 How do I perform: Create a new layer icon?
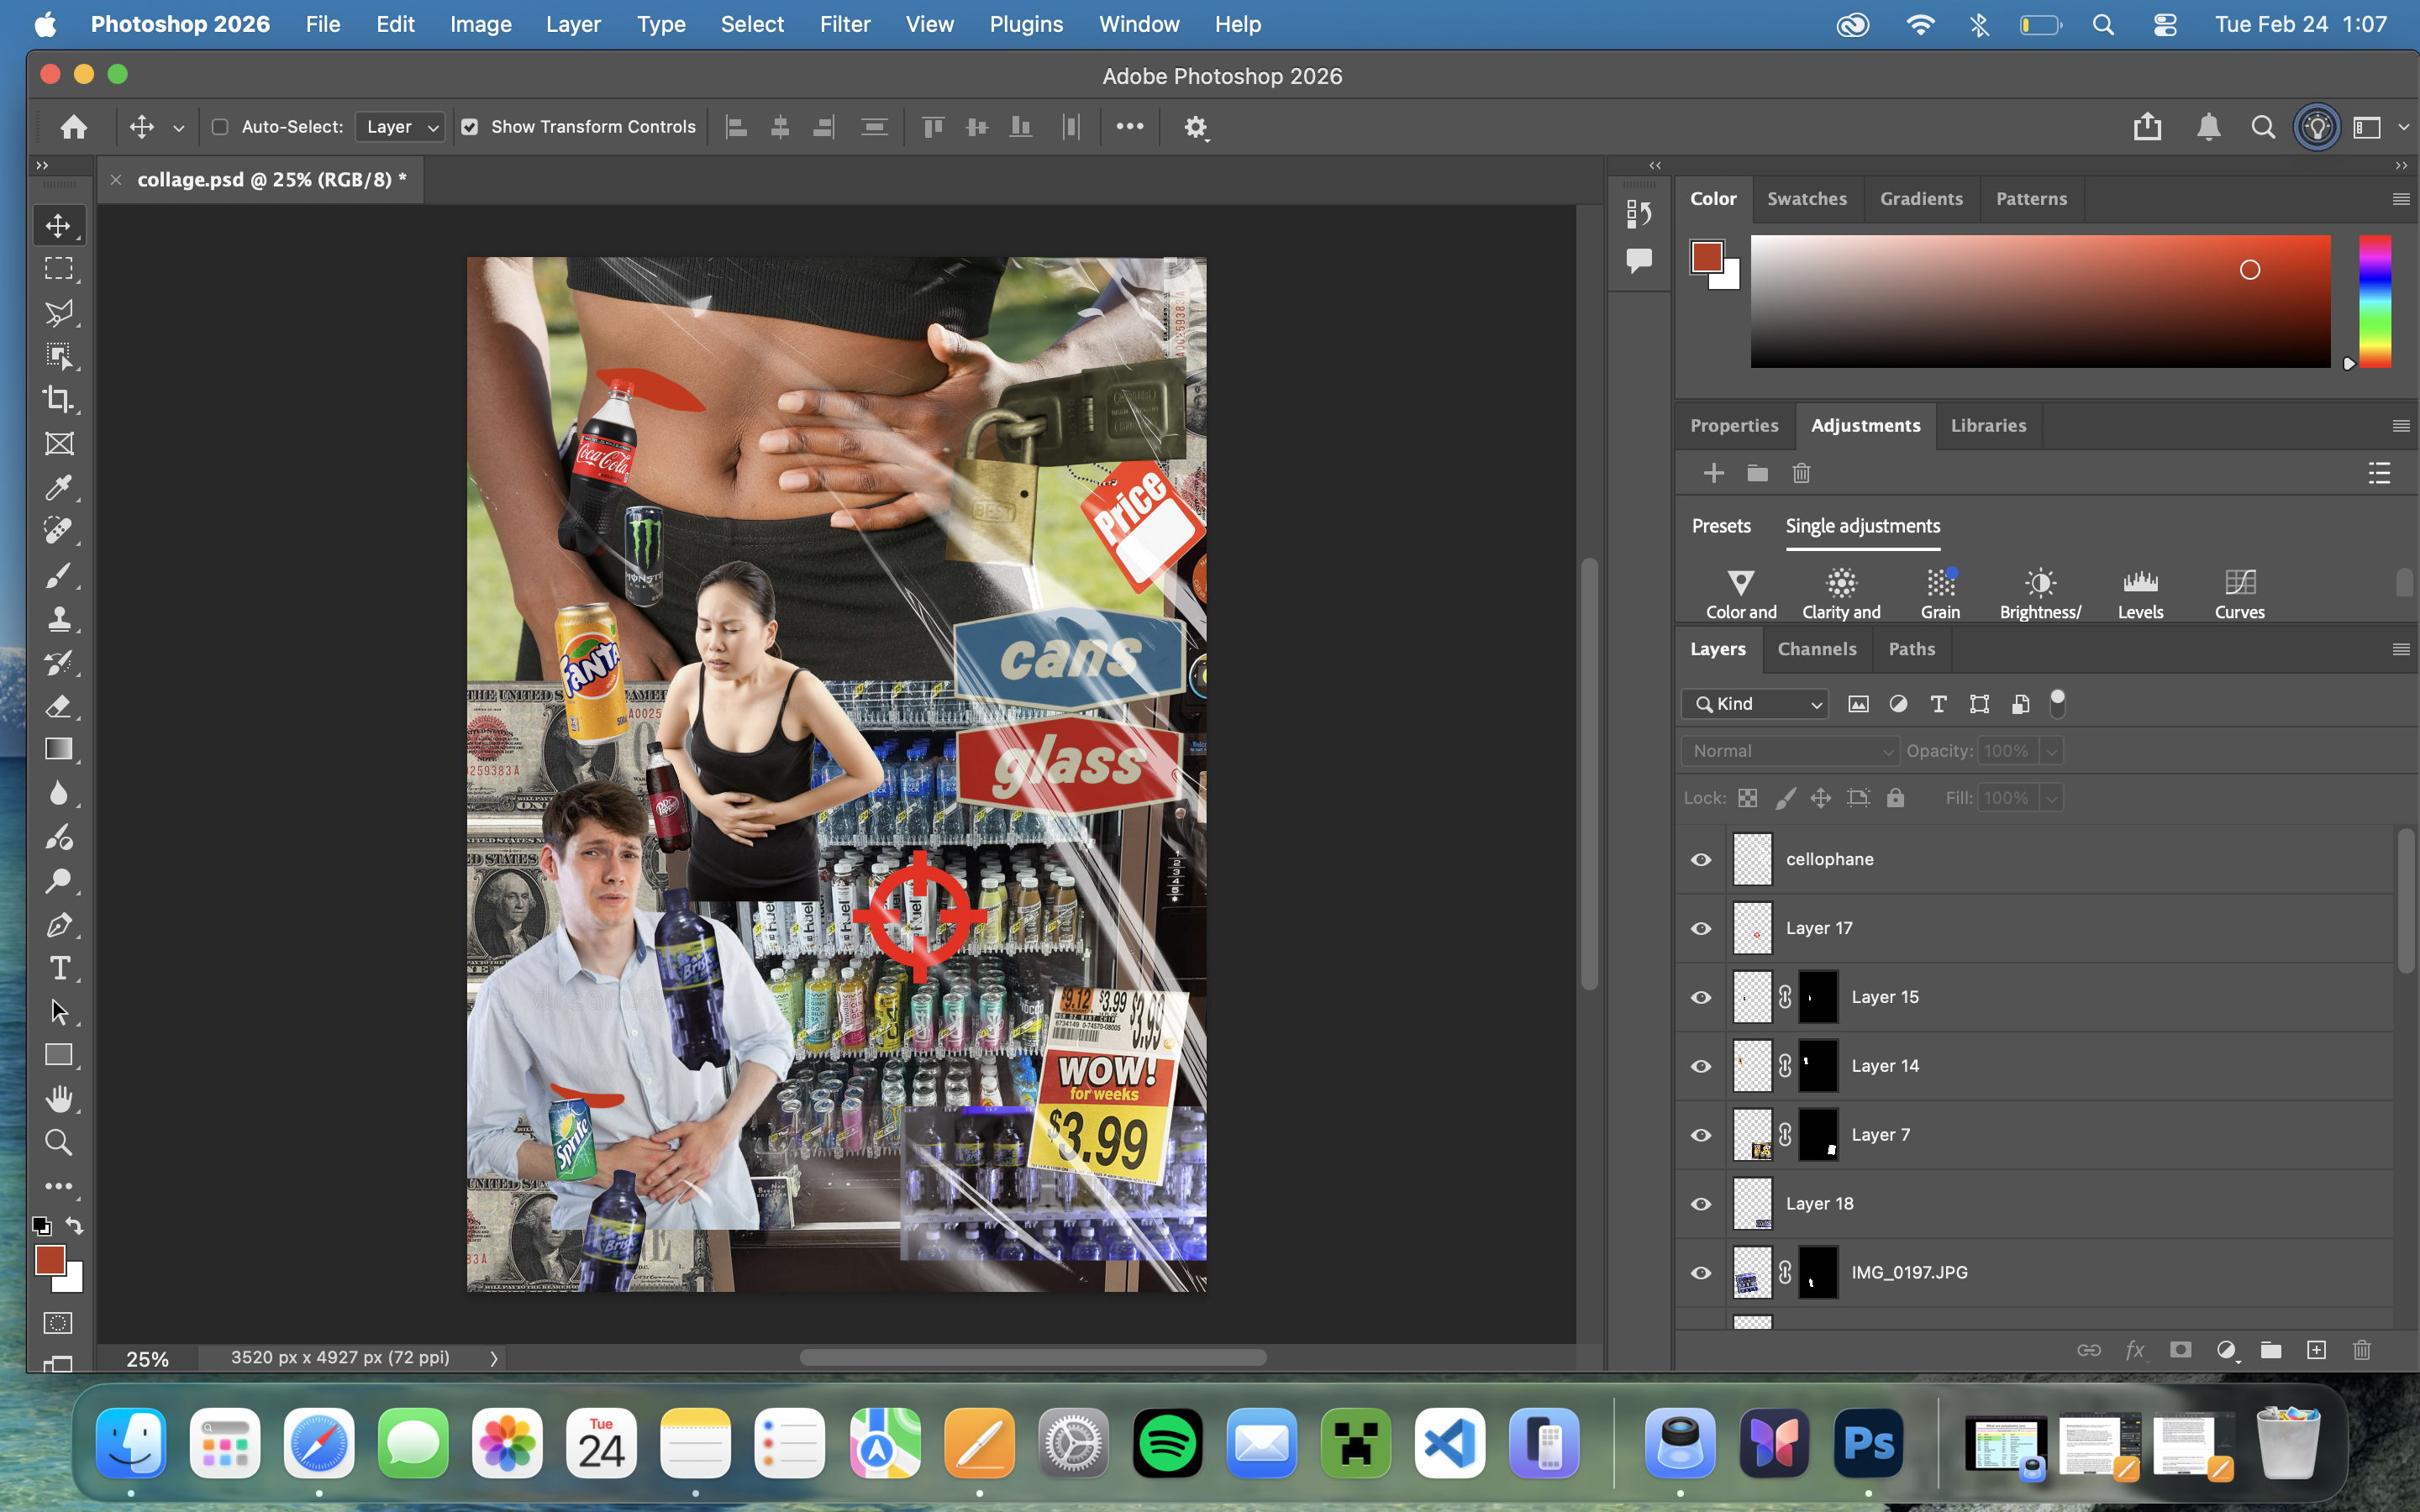(x=2316, y=1350)
